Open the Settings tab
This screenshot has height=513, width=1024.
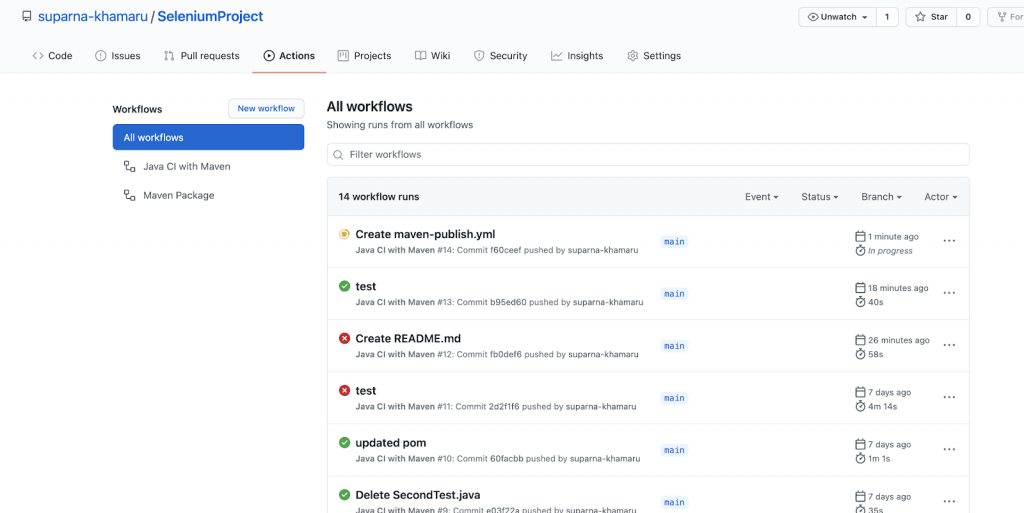click(x=653, y=56)
